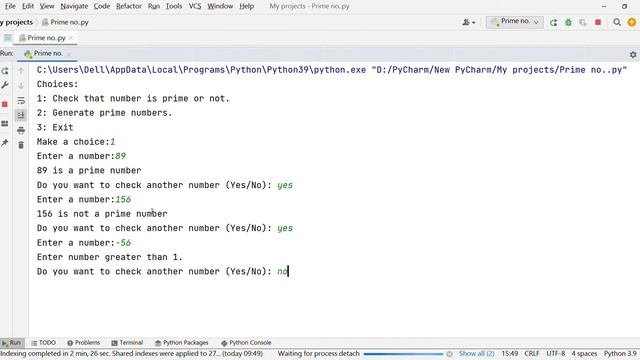
Task: Open the Run tool window button
Action: click(11, 343)
